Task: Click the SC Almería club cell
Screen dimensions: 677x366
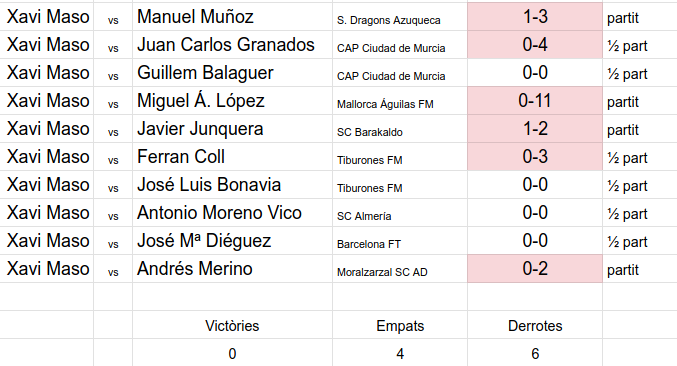Action: [x=400, y=213]
